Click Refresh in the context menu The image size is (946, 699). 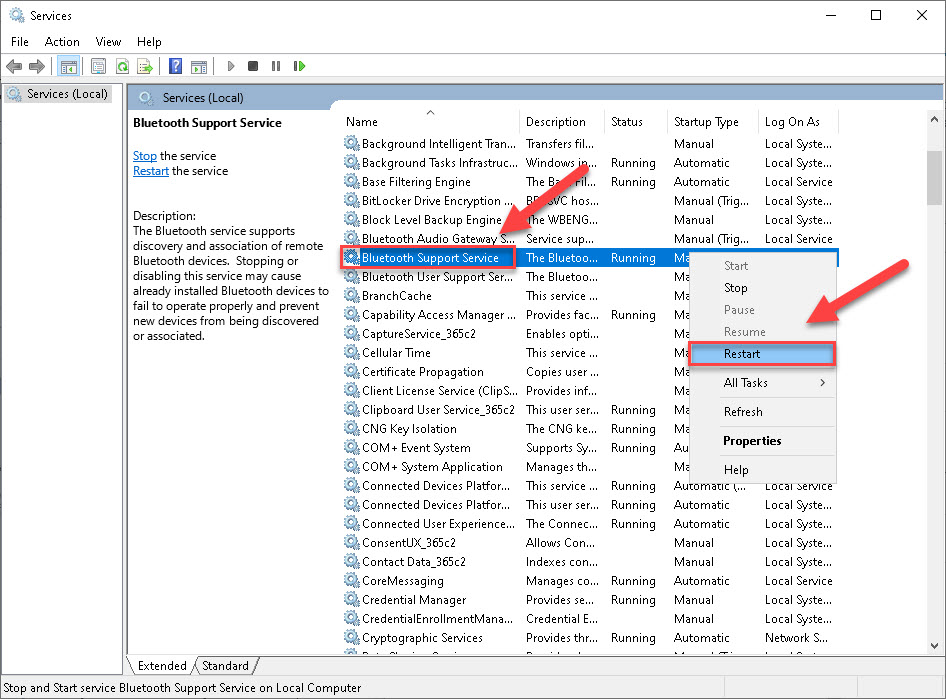click(x=743, y=411)
